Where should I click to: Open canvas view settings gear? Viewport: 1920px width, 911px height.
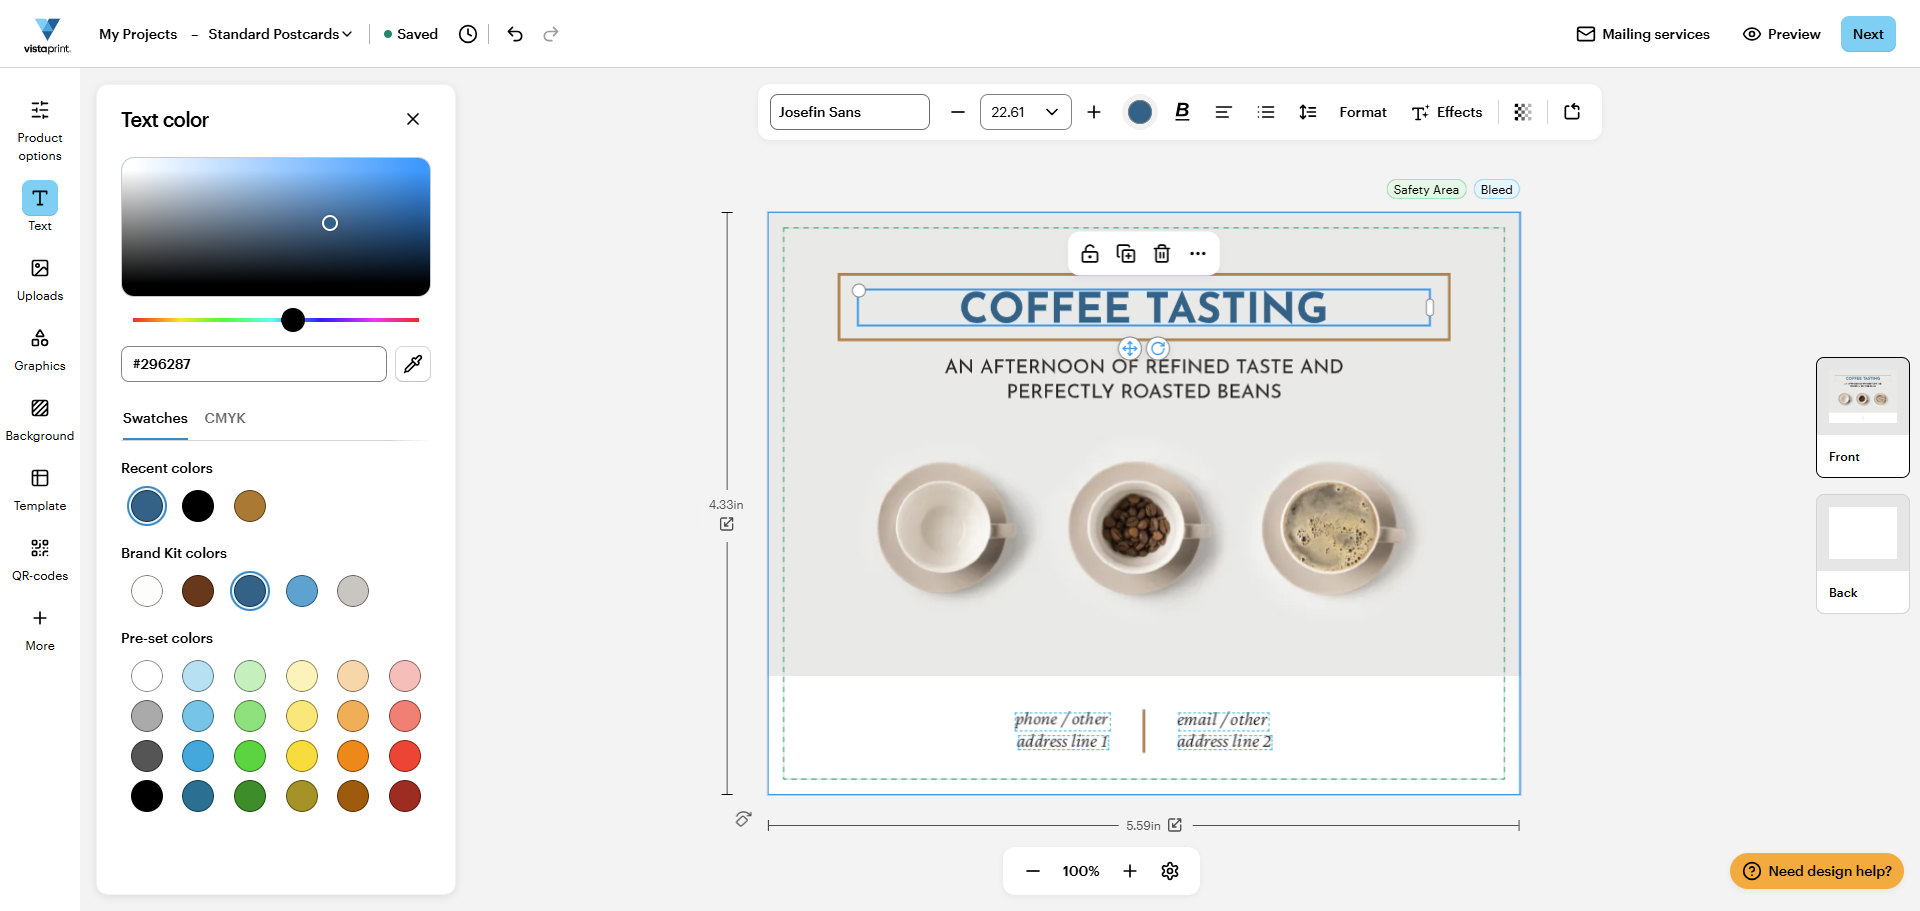pyautogui.click(x=1170, y=871)
